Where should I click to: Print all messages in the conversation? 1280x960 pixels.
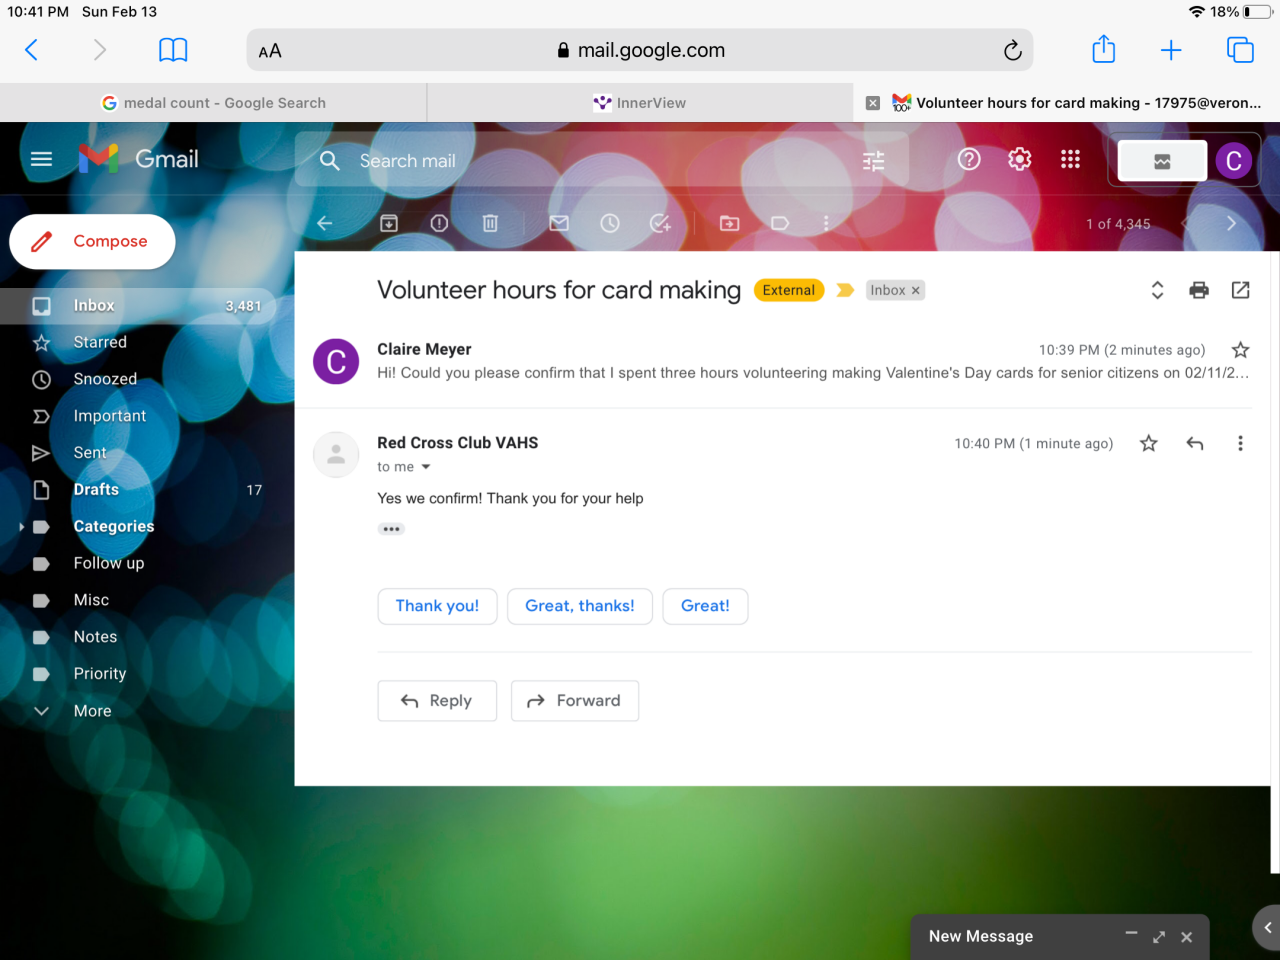[x=1199, y=290]
